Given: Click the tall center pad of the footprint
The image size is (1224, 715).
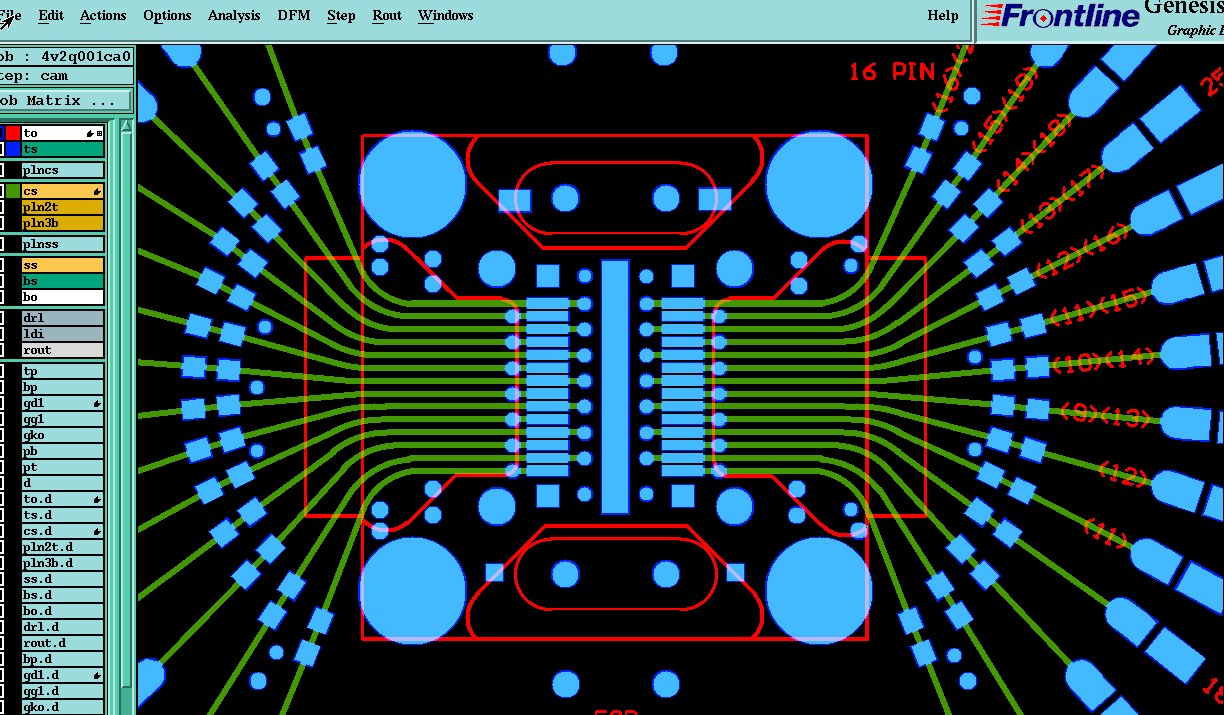Looking at the screenshot, I should click(615, 387).
